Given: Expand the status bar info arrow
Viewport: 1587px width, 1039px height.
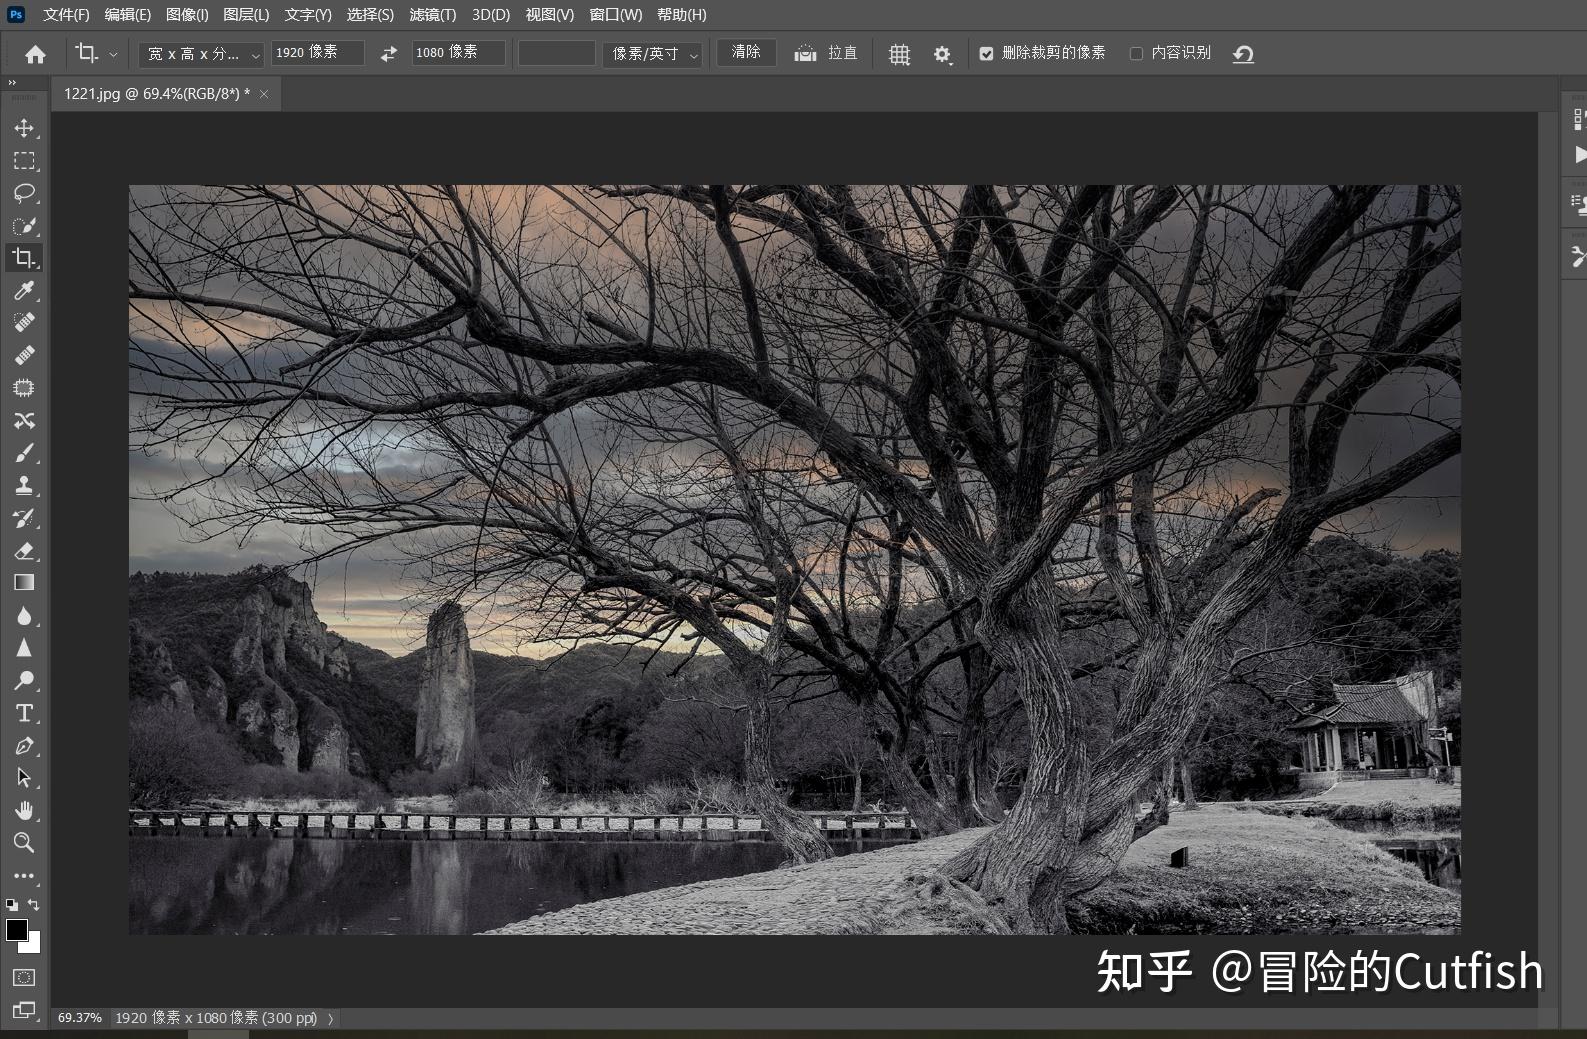Looking at the screenshot, I should point(331,1018).
